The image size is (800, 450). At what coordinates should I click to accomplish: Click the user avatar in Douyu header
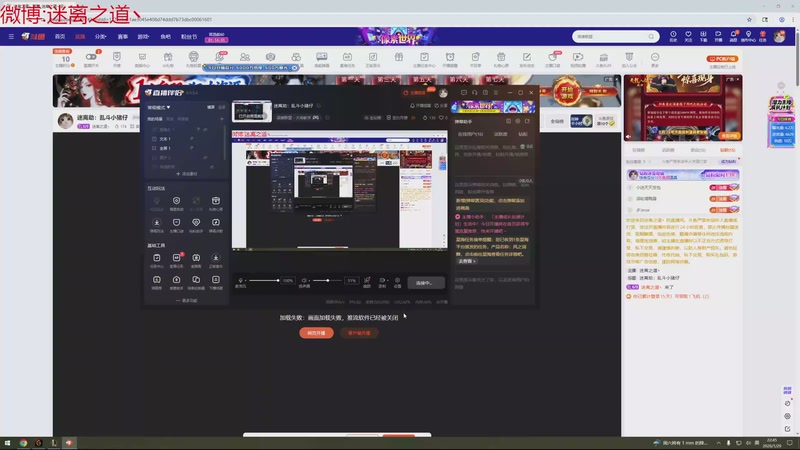[x=779, y=36]
